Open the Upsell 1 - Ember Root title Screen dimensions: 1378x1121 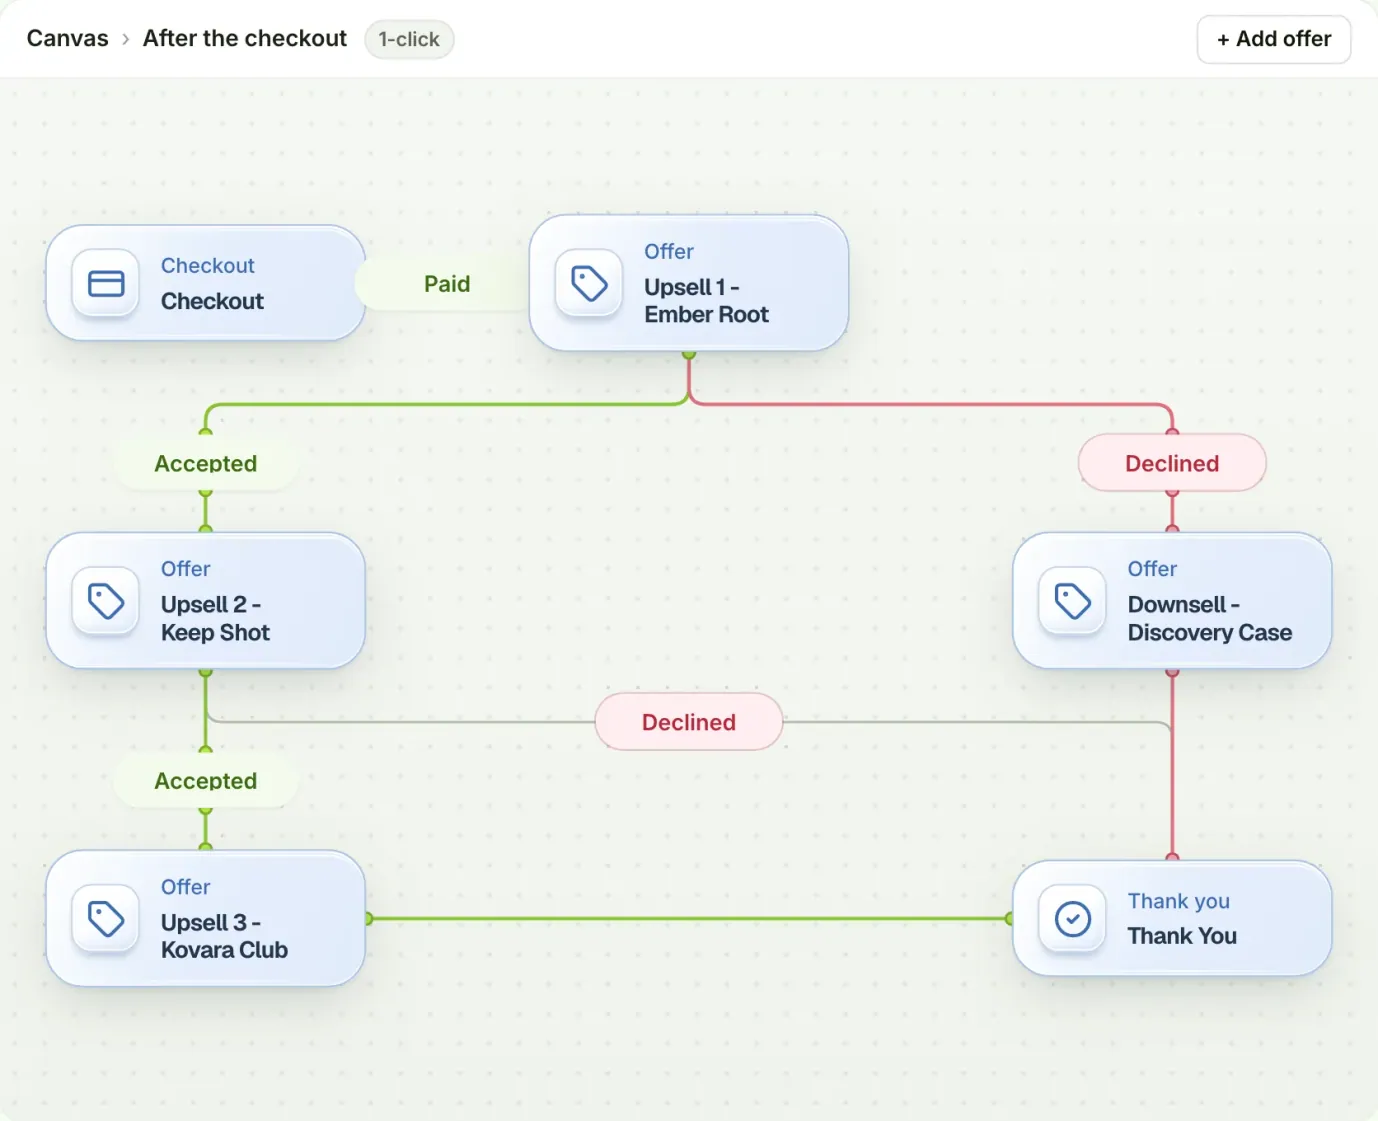[706, 301]
